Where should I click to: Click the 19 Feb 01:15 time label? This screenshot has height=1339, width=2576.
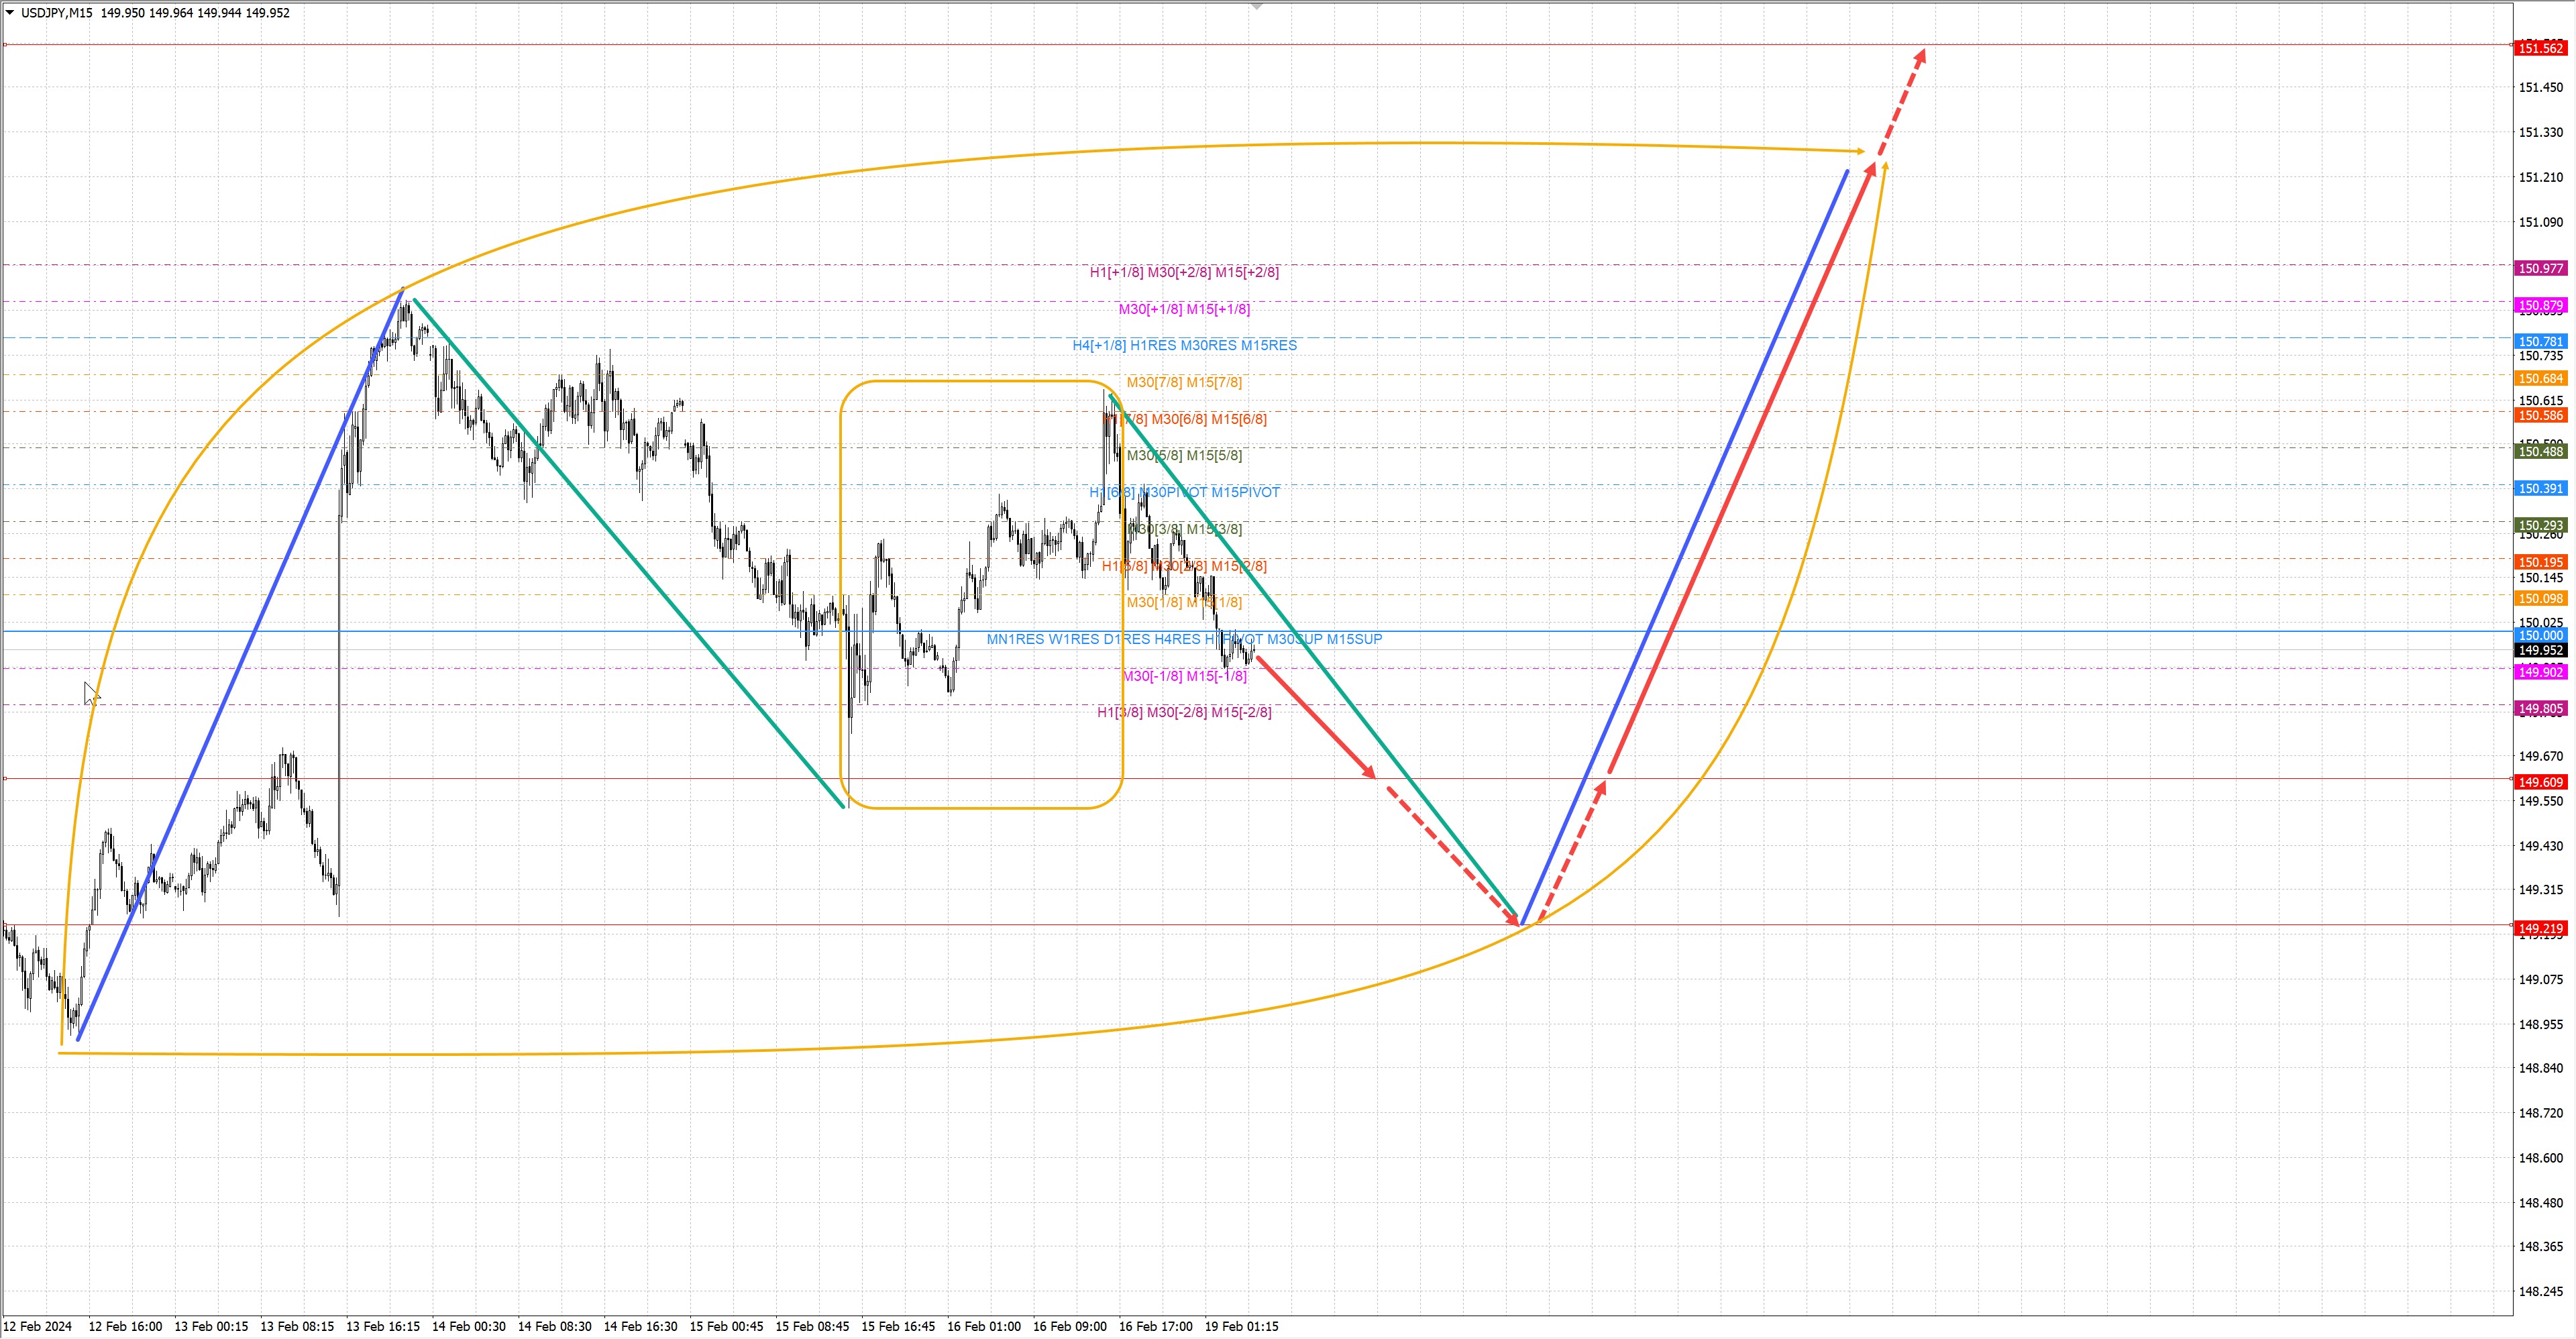tap(1241, 1326)
